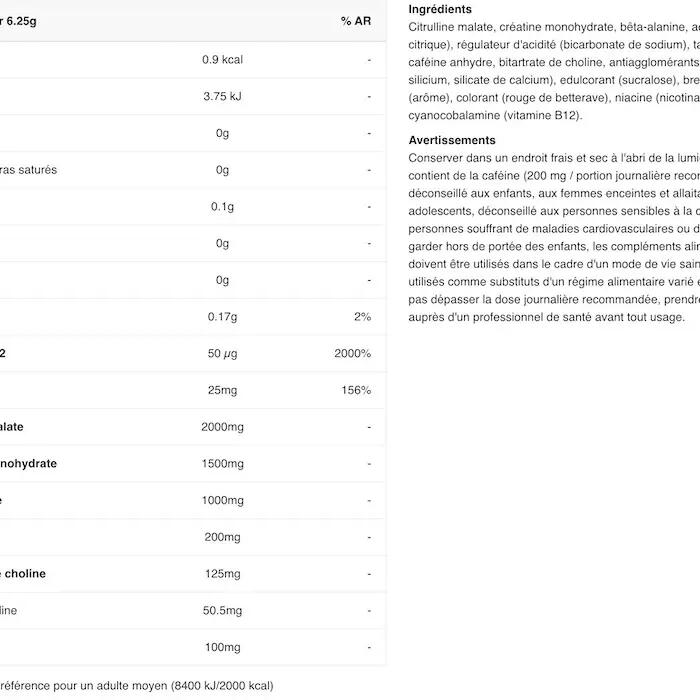Click the 50 µg vitamin amount
Screen dimensions: 700x700
222,354
